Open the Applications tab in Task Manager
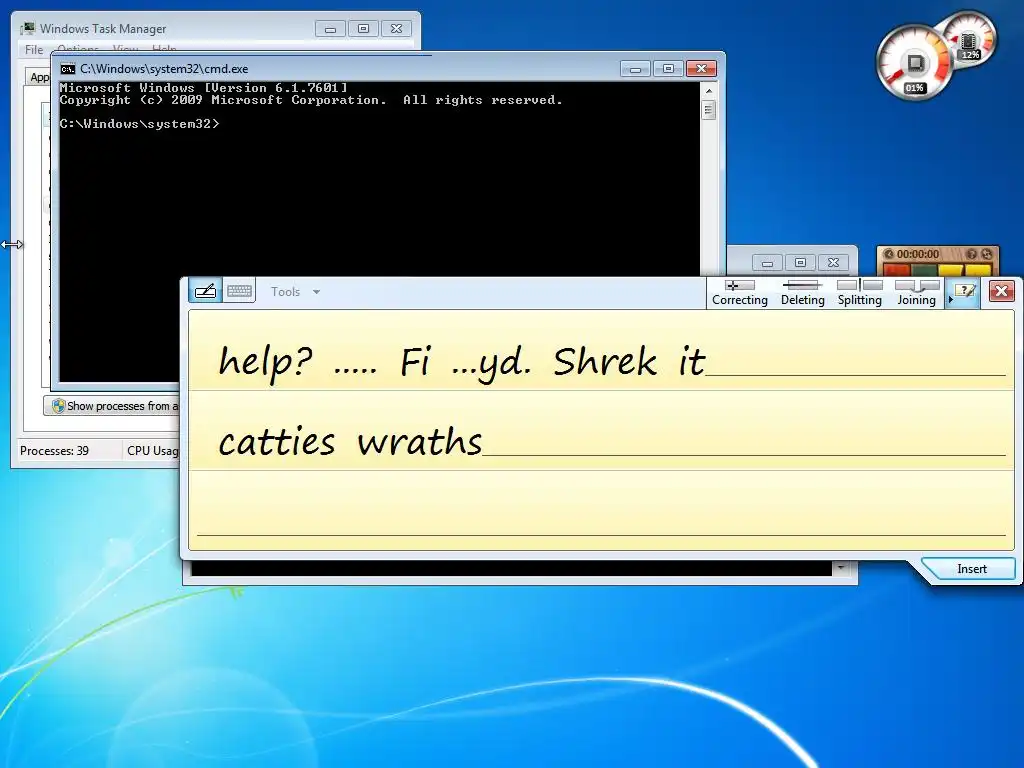This screenshot has height=768, width=1024. click(39, 77)
